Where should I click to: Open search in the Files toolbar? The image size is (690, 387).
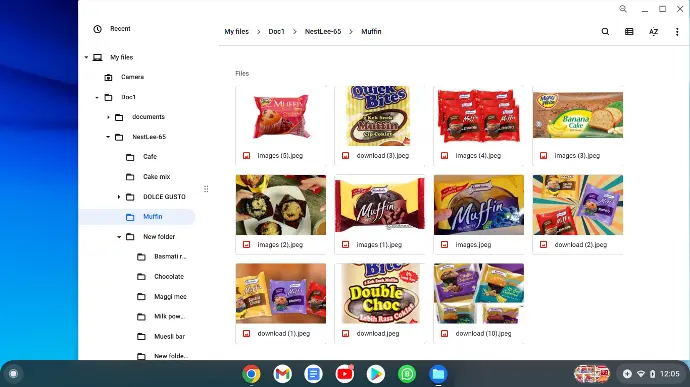[605, 32]
